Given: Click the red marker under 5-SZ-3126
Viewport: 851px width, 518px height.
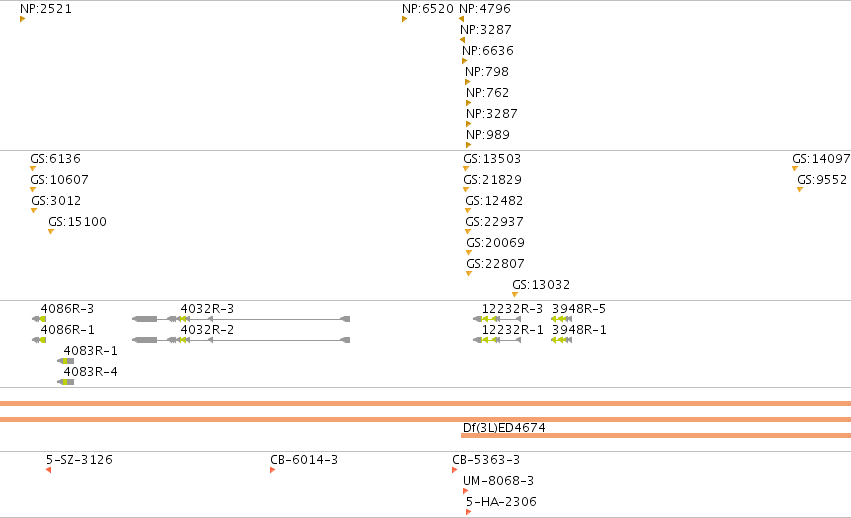Looking at the screenshot, I should click(x=48, y=470).
